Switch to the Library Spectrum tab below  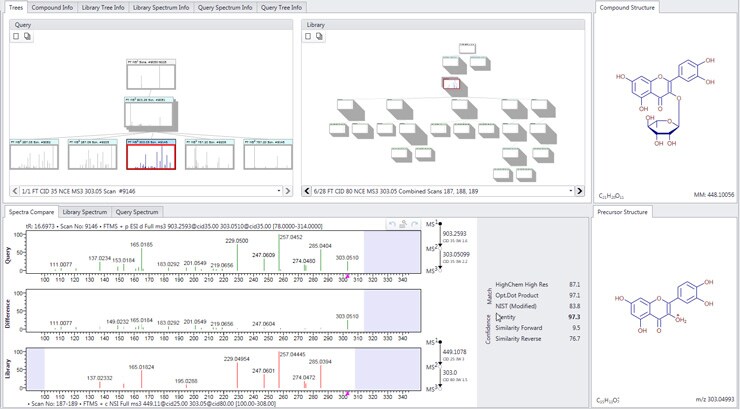click(85, 212)
